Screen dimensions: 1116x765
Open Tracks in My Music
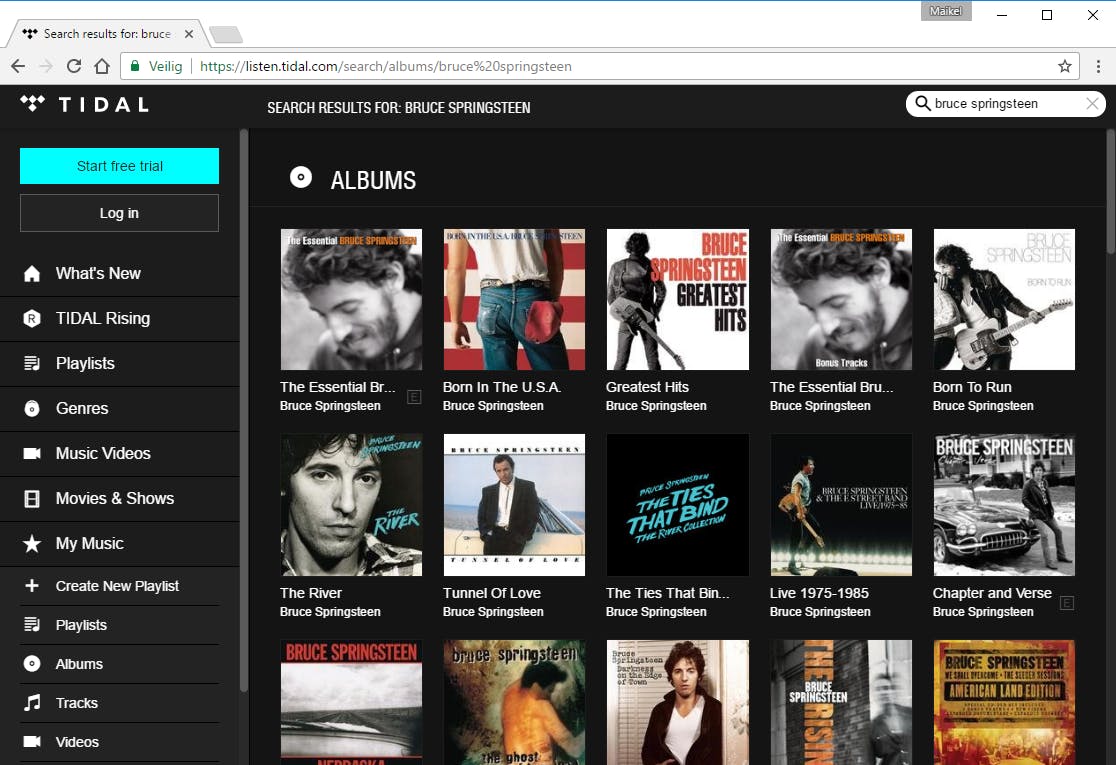120,703
